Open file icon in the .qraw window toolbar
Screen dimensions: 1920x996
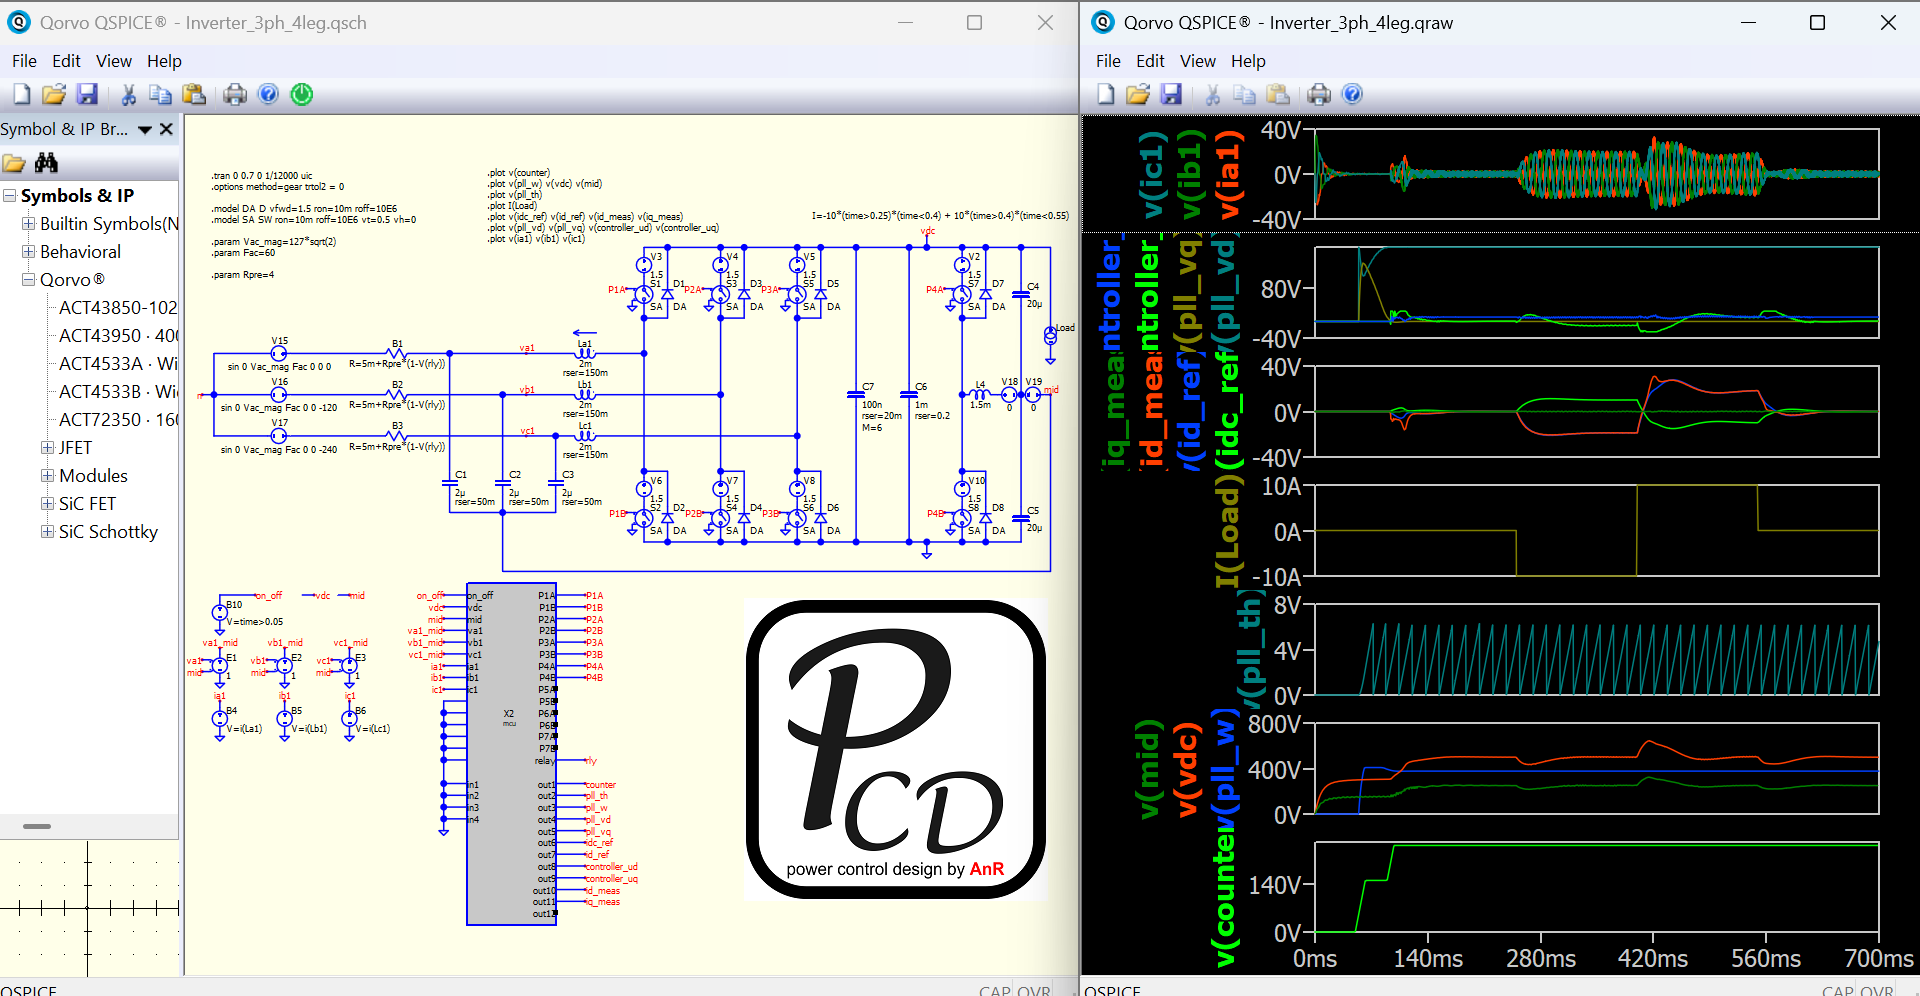click(1138, 94)
